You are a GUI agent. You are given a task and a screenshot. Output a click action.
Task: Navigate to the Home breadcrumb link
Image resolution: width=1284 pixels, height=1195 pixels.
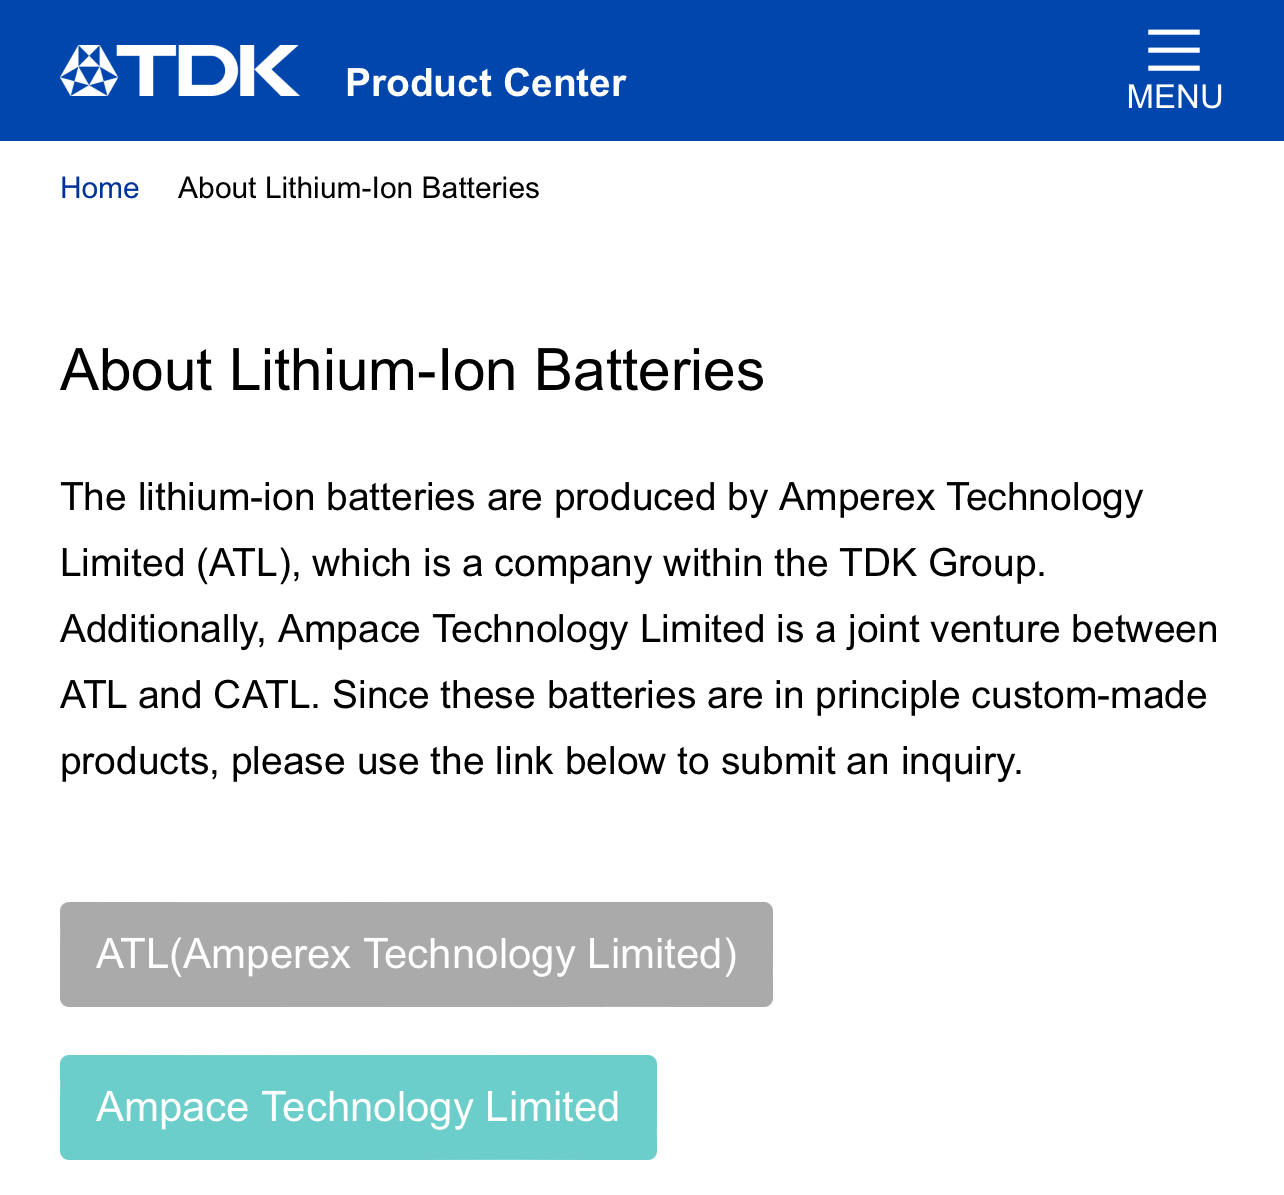(x=99, y=188)
